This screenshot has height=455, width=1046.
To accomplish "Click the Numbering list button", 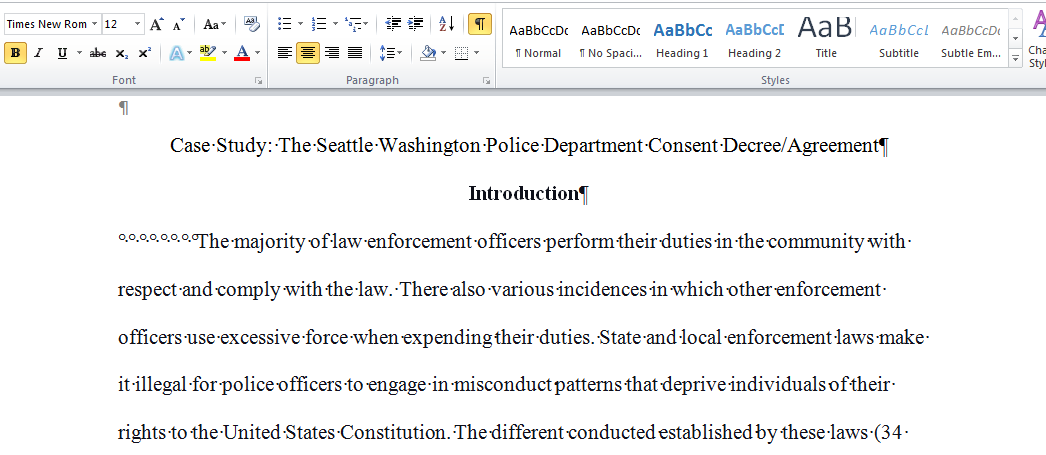I will [x=320, y=25].
